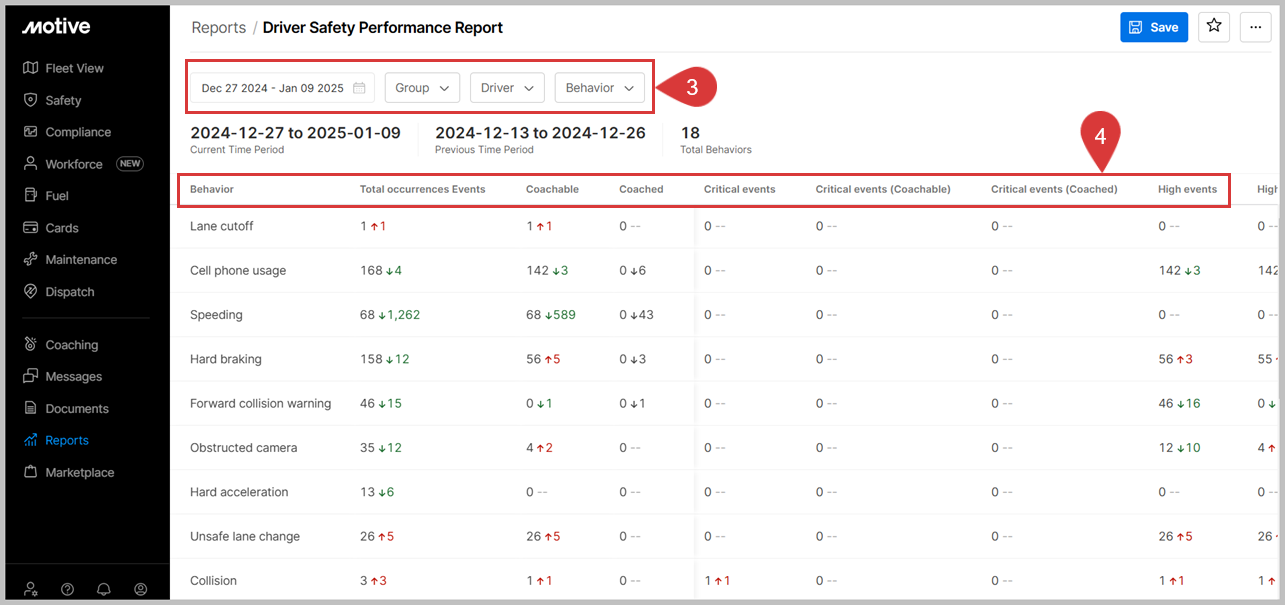Click the Motive logo
The width and height of the screenshot is (1285, 605).
pyautogui.click(x=56, y=27)
